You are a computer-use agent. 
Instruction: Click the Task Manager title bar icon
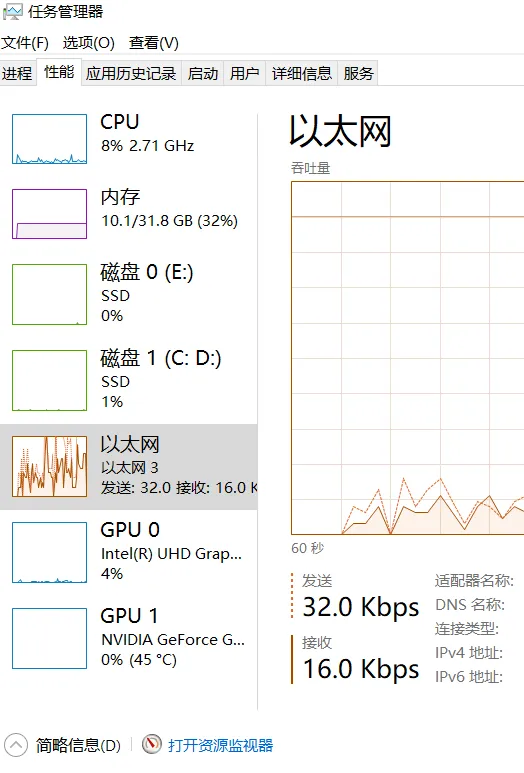coord(12,12)
